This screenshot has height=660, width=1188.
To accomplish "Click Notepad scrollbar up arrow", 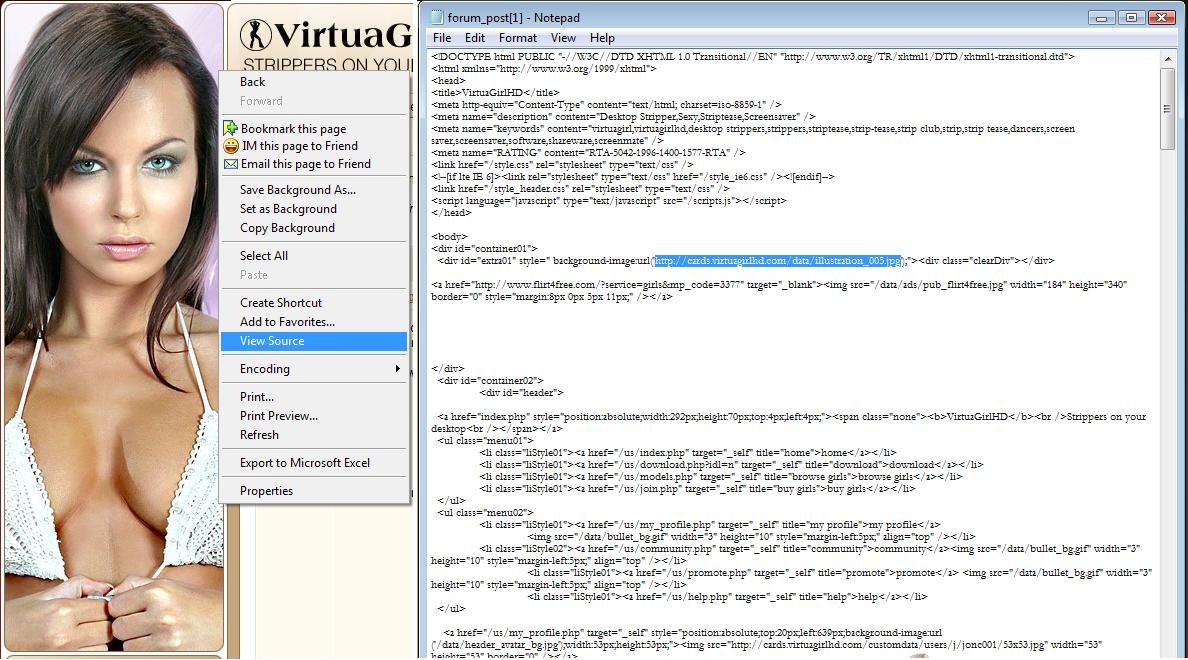I will [1167, 59].
